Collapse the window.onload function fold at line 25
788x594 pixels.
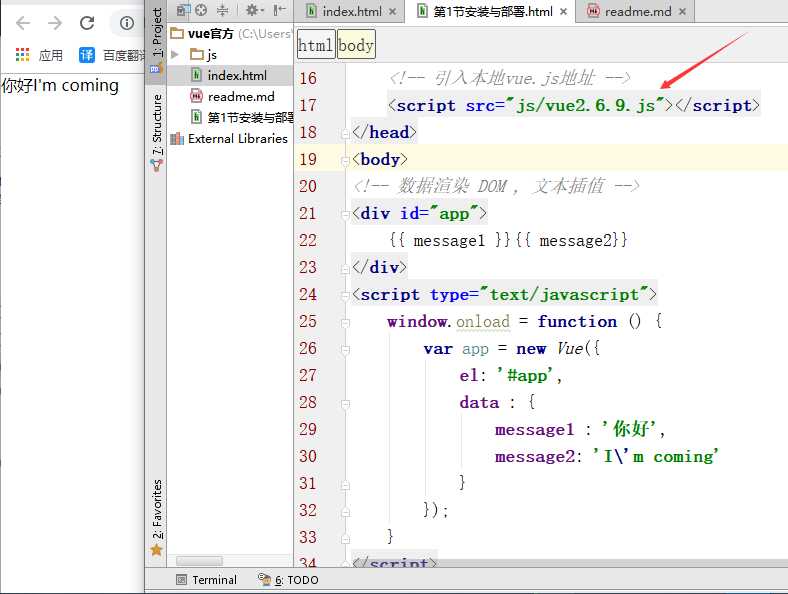[x=345, y=323]
